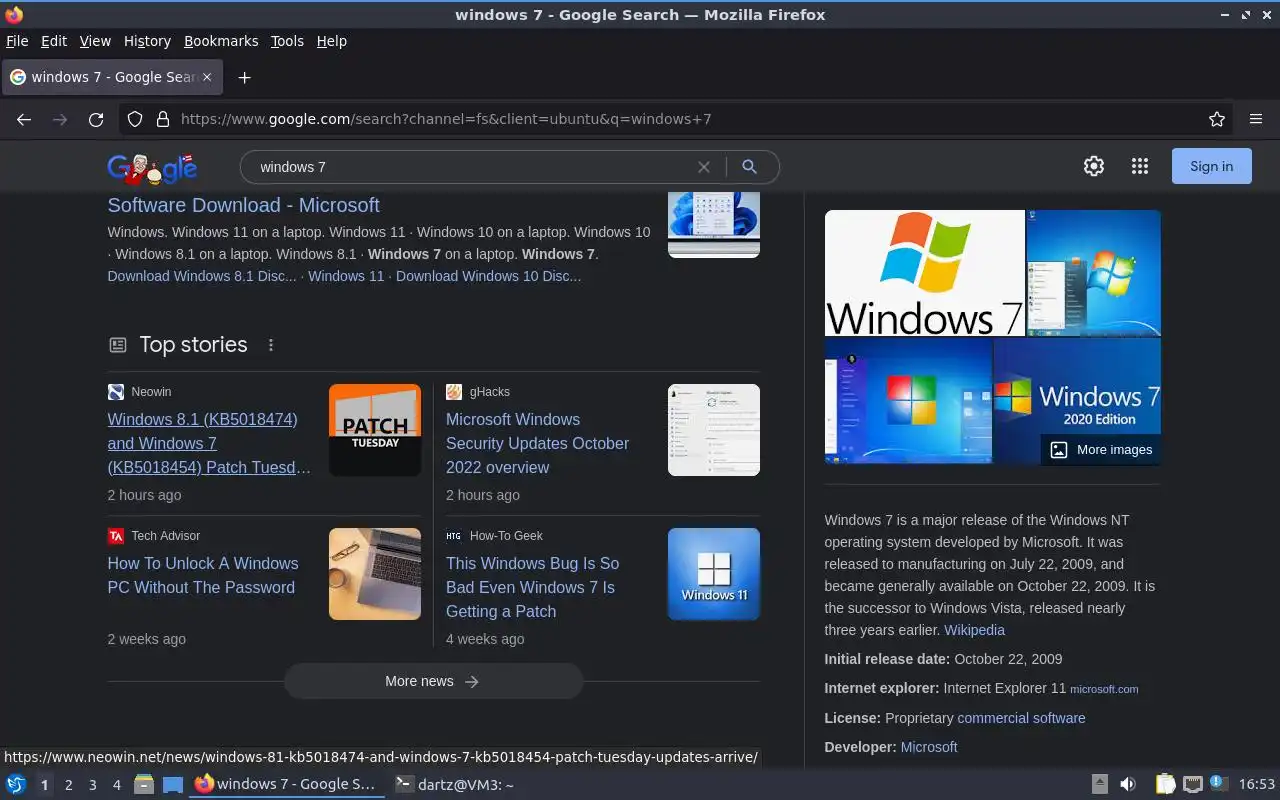Screen dimensions: 1280x800
Task: Clear the search box with the X
Action: pyautogui.click(x=704, y=167)
